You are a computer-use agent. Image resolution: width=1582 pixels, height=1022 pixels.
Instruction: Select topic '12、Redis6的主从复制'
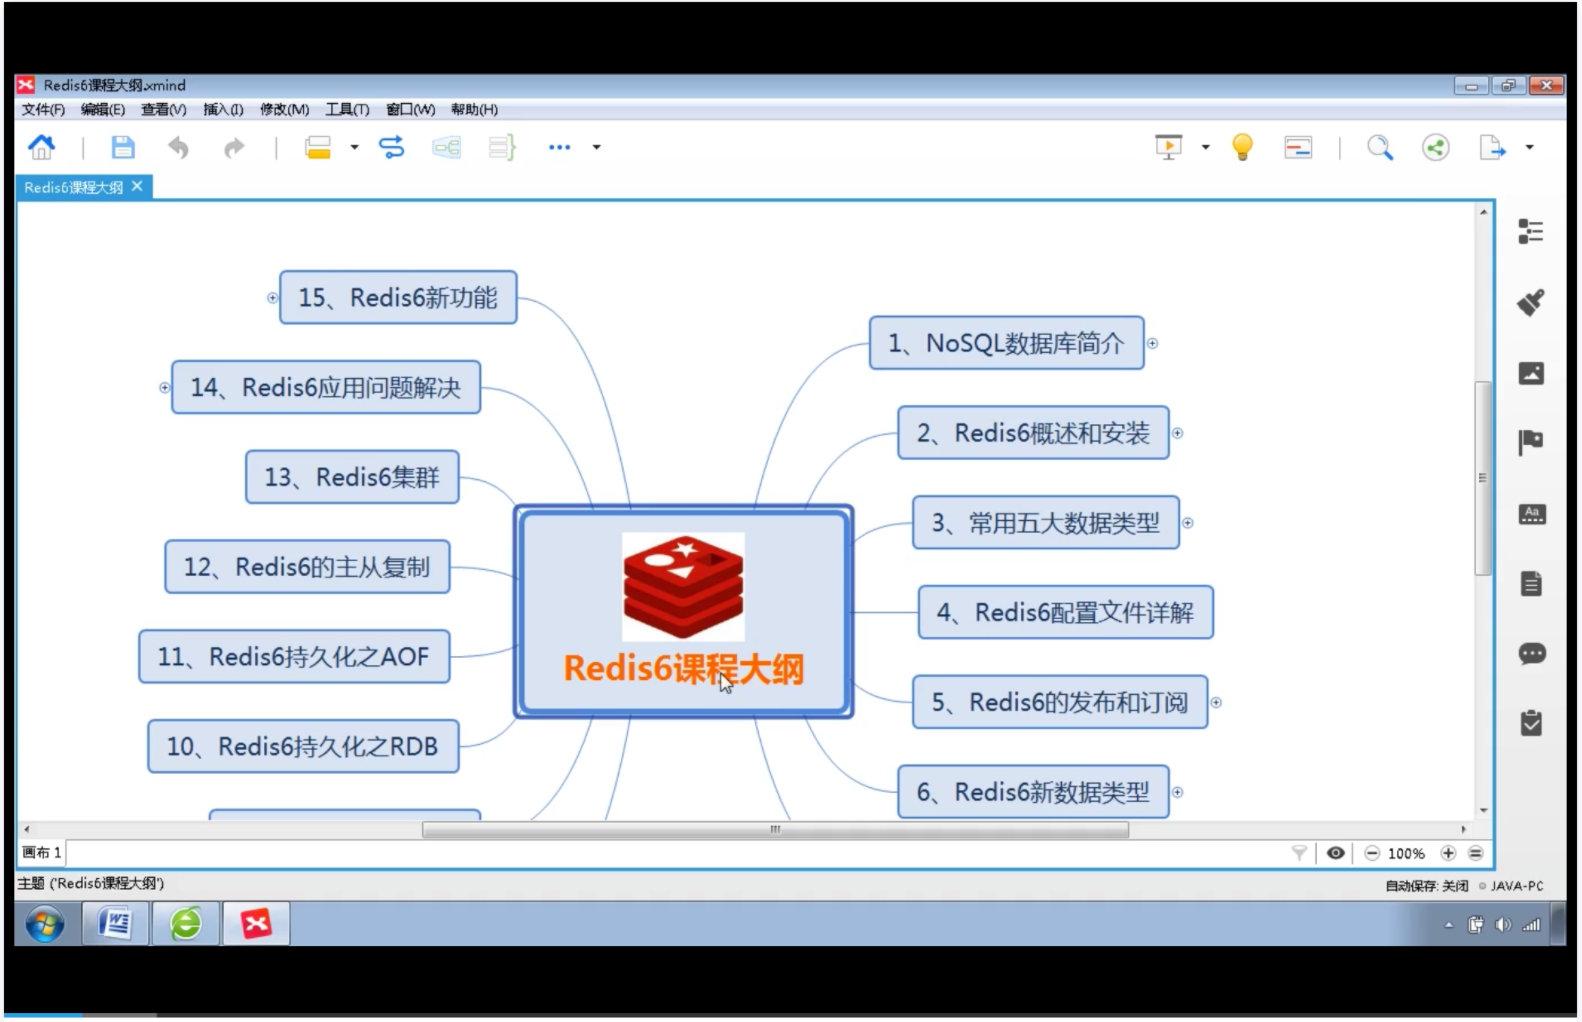pyautogui.click(x=307, y=567)
